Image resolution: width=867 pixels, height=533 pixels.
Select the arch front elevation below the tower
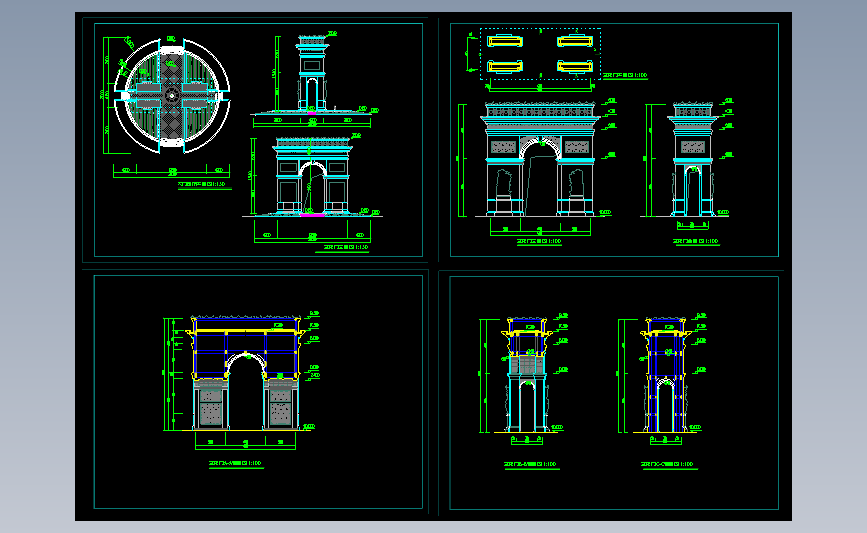tap(312, 176)
